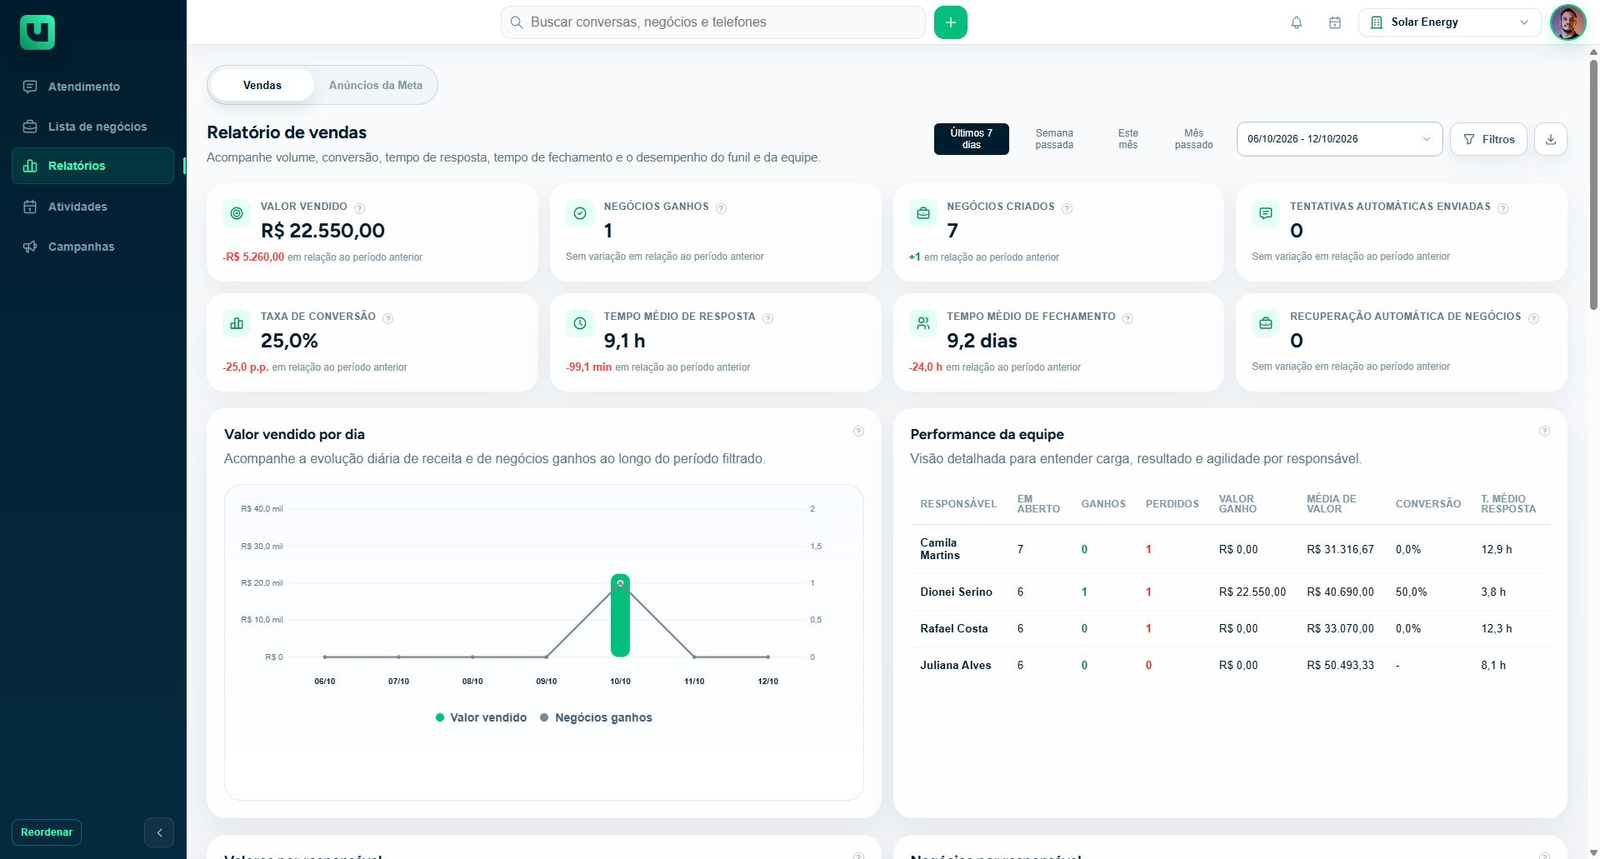Show help for Tempo Médio de Fechamento

[1128, 318]
